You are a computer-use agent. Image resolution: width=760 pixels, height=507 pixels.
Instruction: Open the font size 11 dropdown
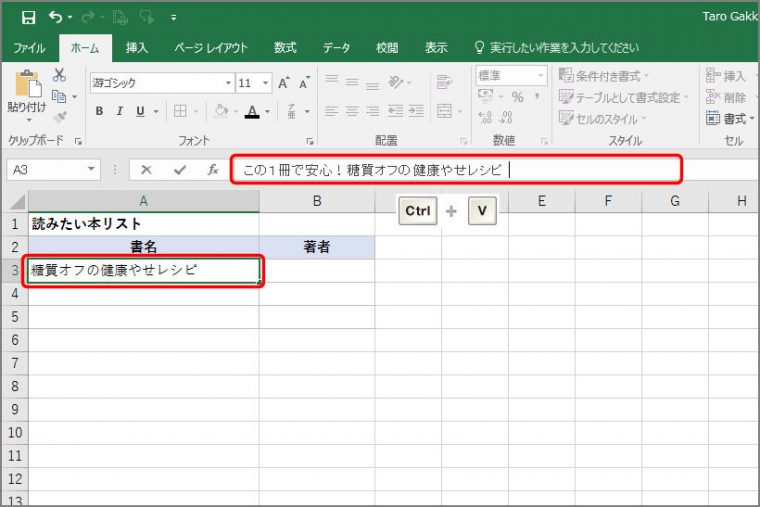(265, 83)
